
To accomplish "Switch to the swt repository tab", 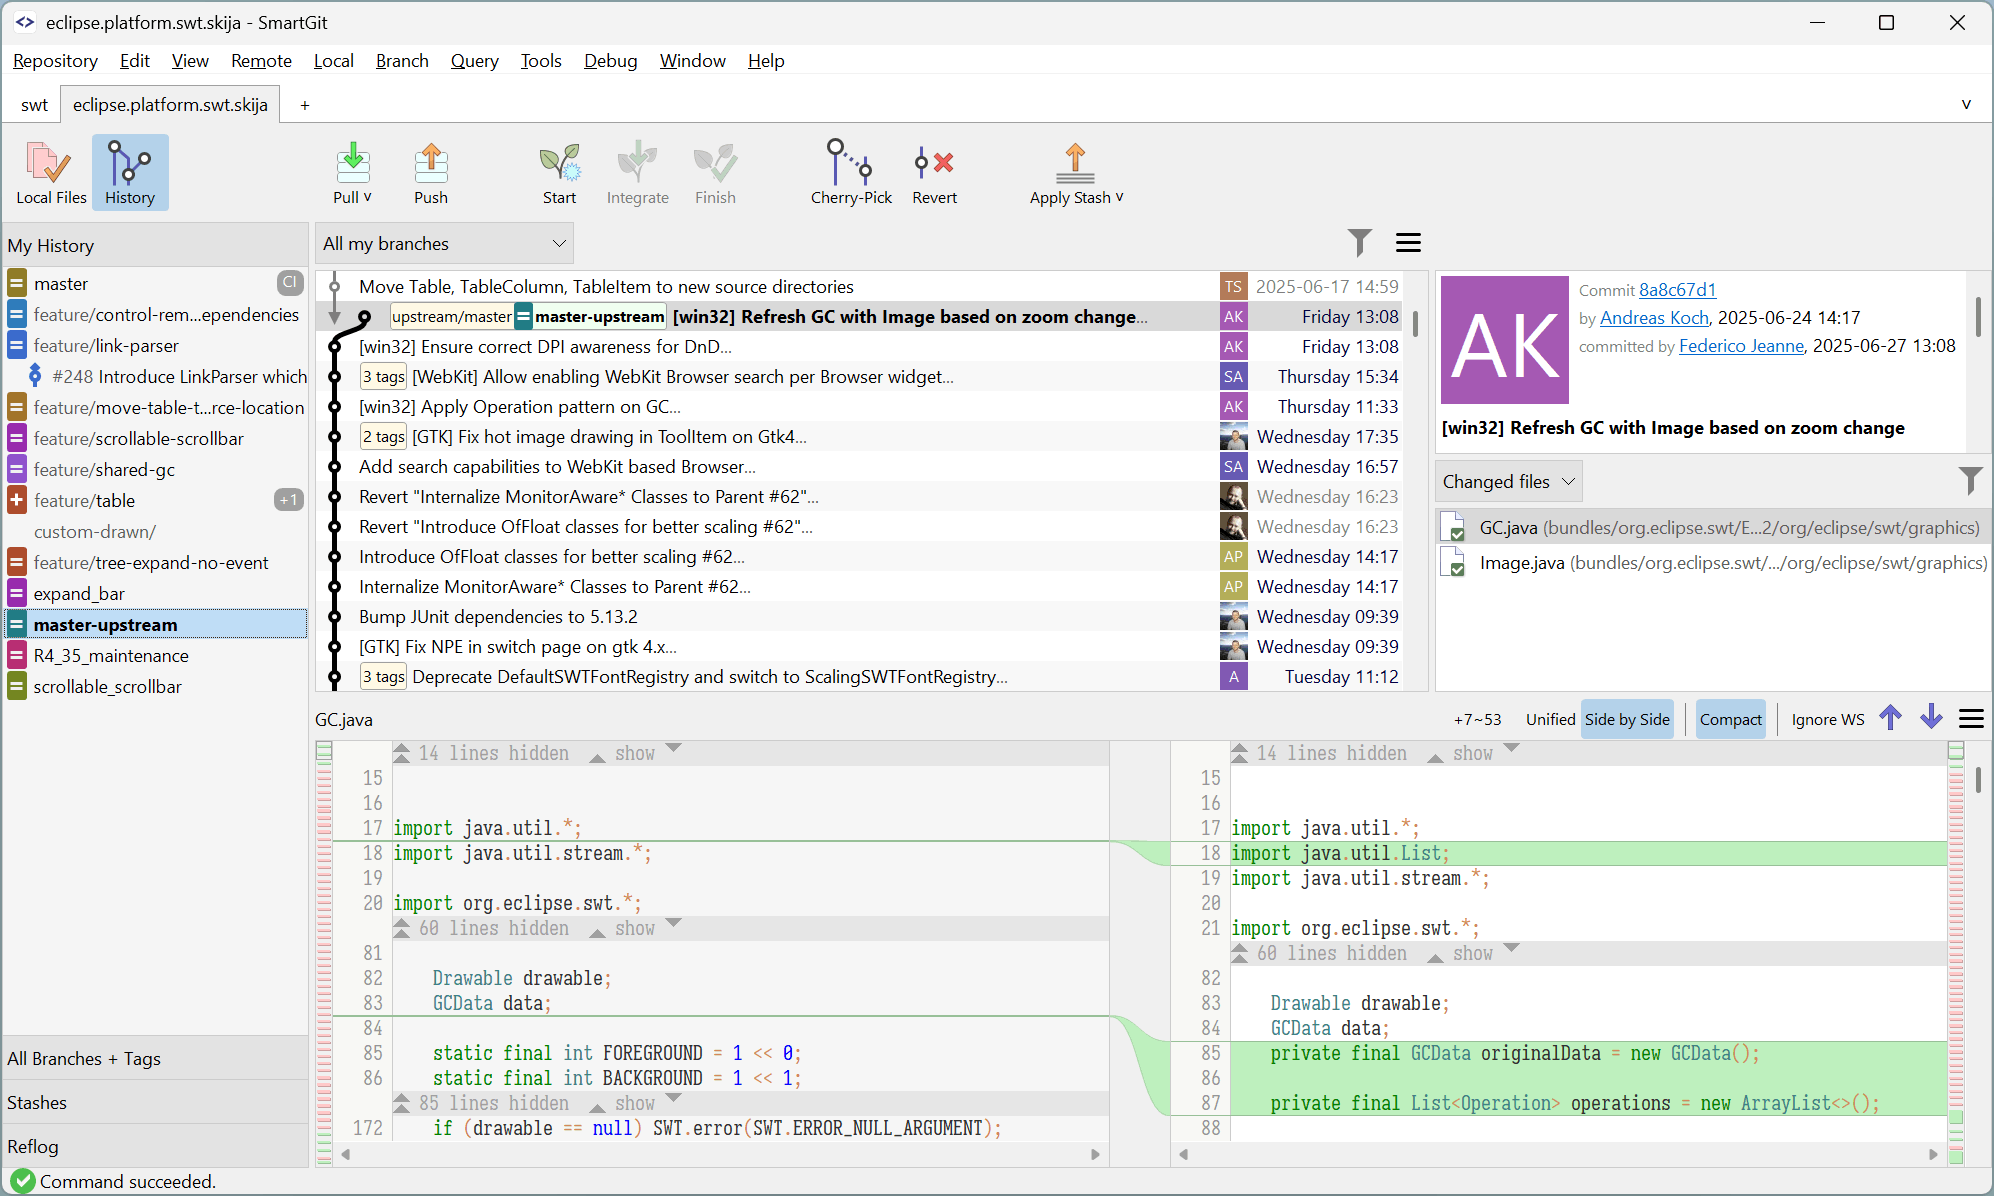I will coord(33,104).
